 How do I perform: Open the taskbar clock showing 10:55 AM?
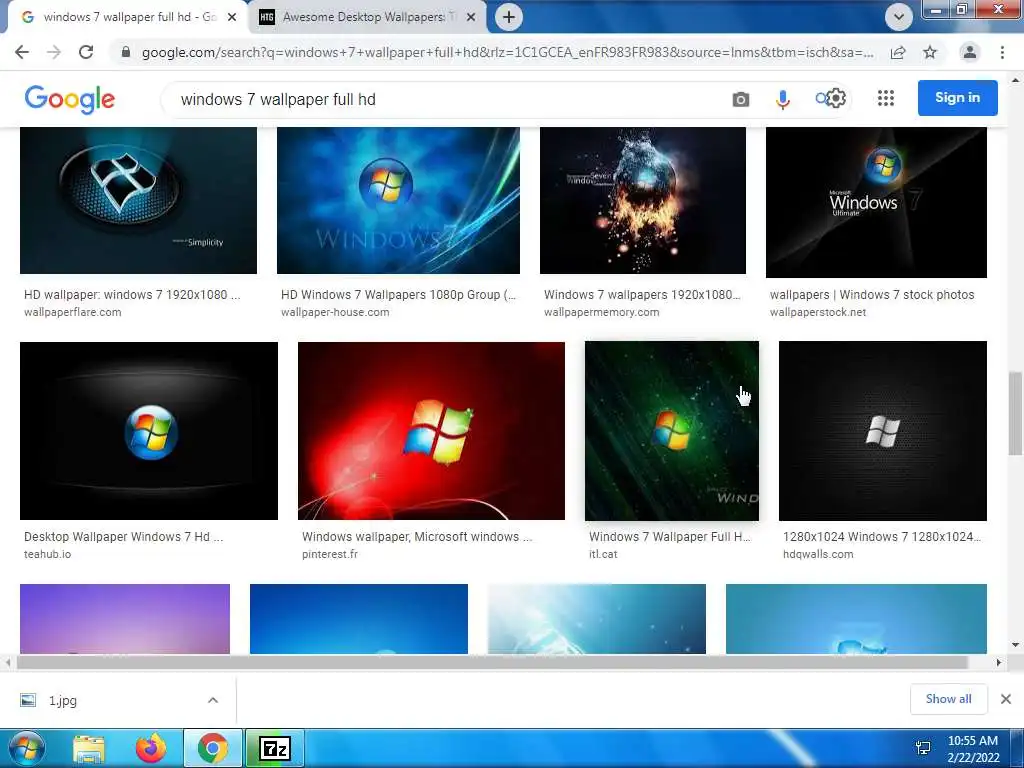(972, 749)
